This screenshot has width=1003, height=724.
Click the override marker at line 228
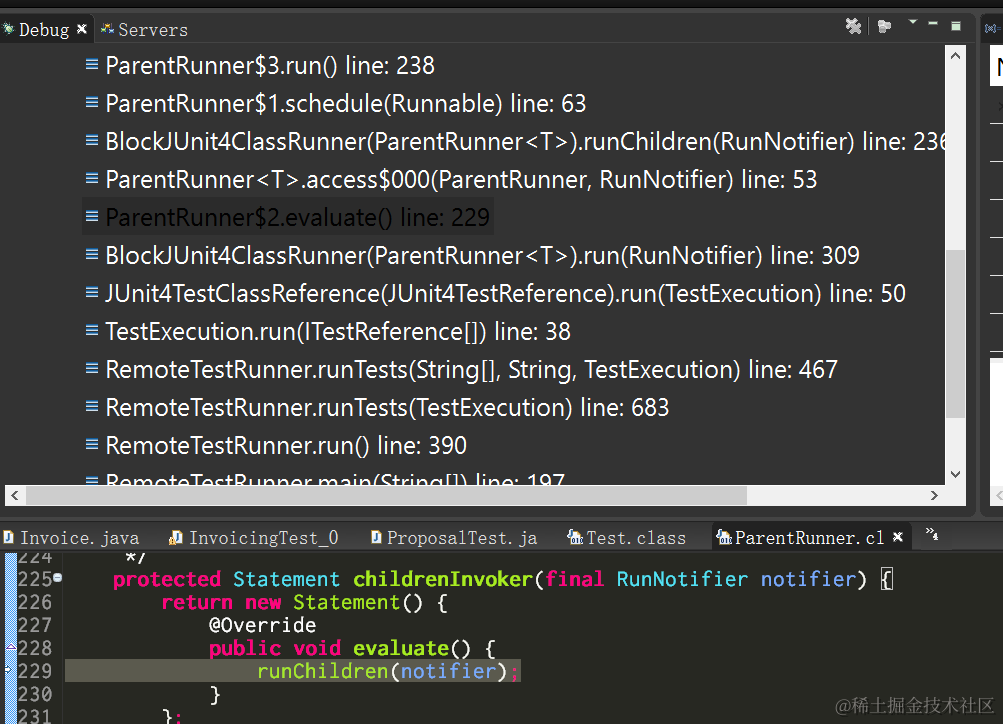coord(11,647)
